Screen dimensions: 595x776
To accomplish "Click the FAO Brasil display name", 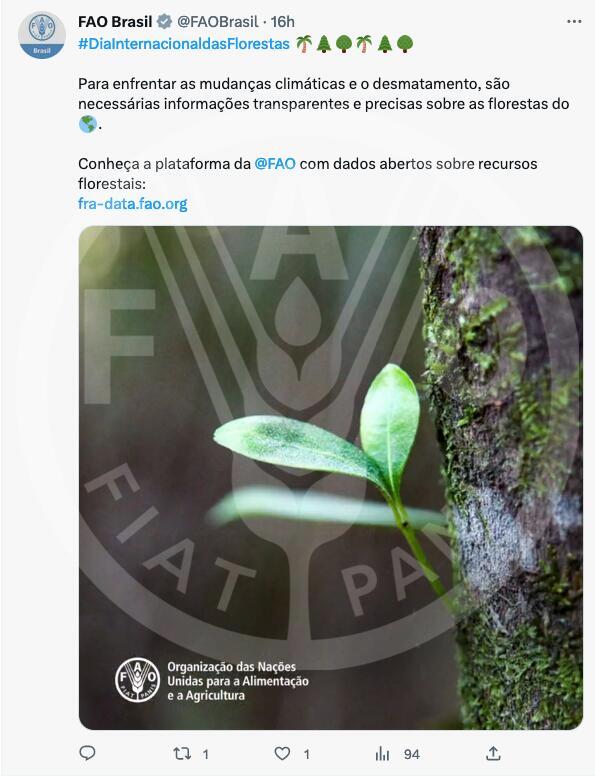I will 115,22.
